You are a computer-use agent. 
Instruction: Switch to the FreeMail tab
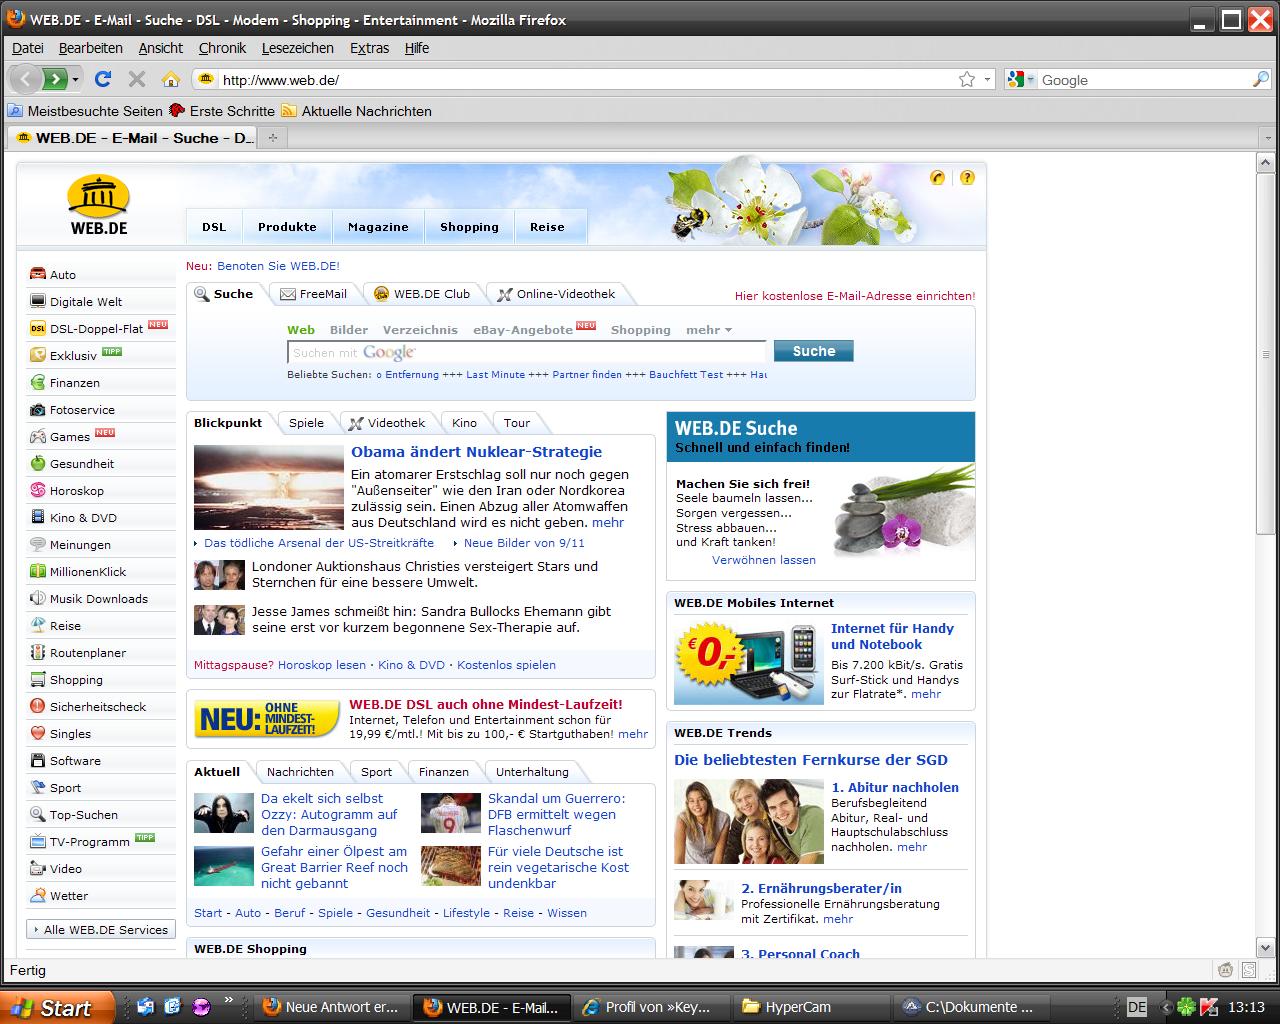pos(313,294)
